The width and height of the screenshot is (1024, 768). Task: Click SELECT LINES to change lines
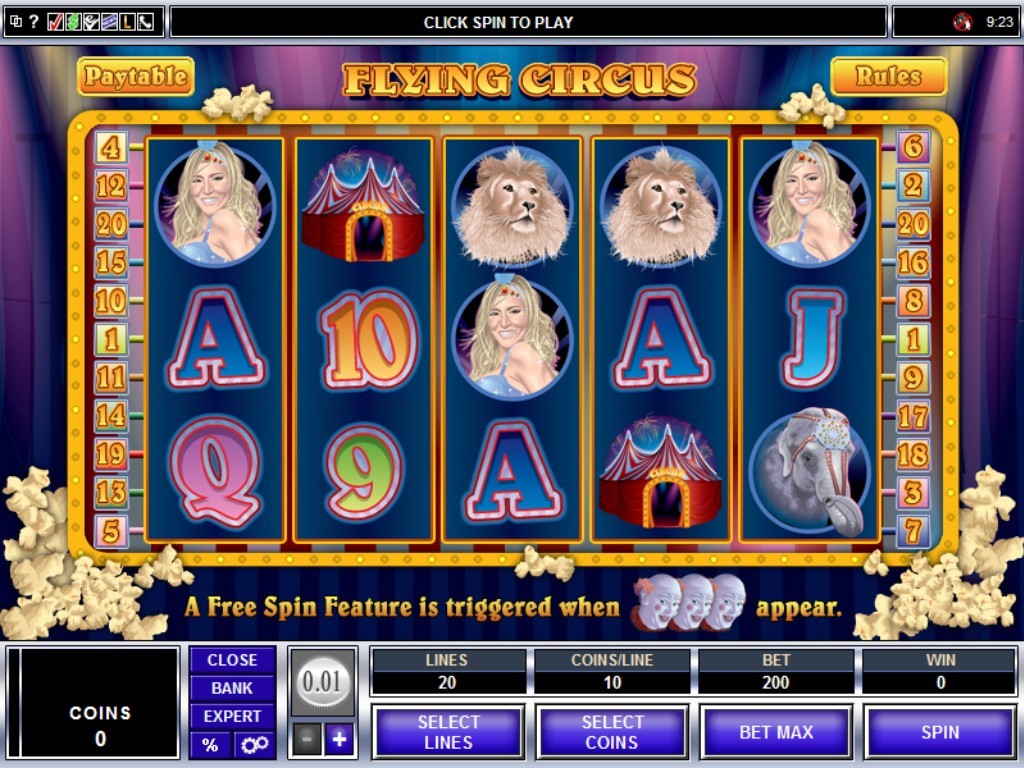tap(448, 732)
